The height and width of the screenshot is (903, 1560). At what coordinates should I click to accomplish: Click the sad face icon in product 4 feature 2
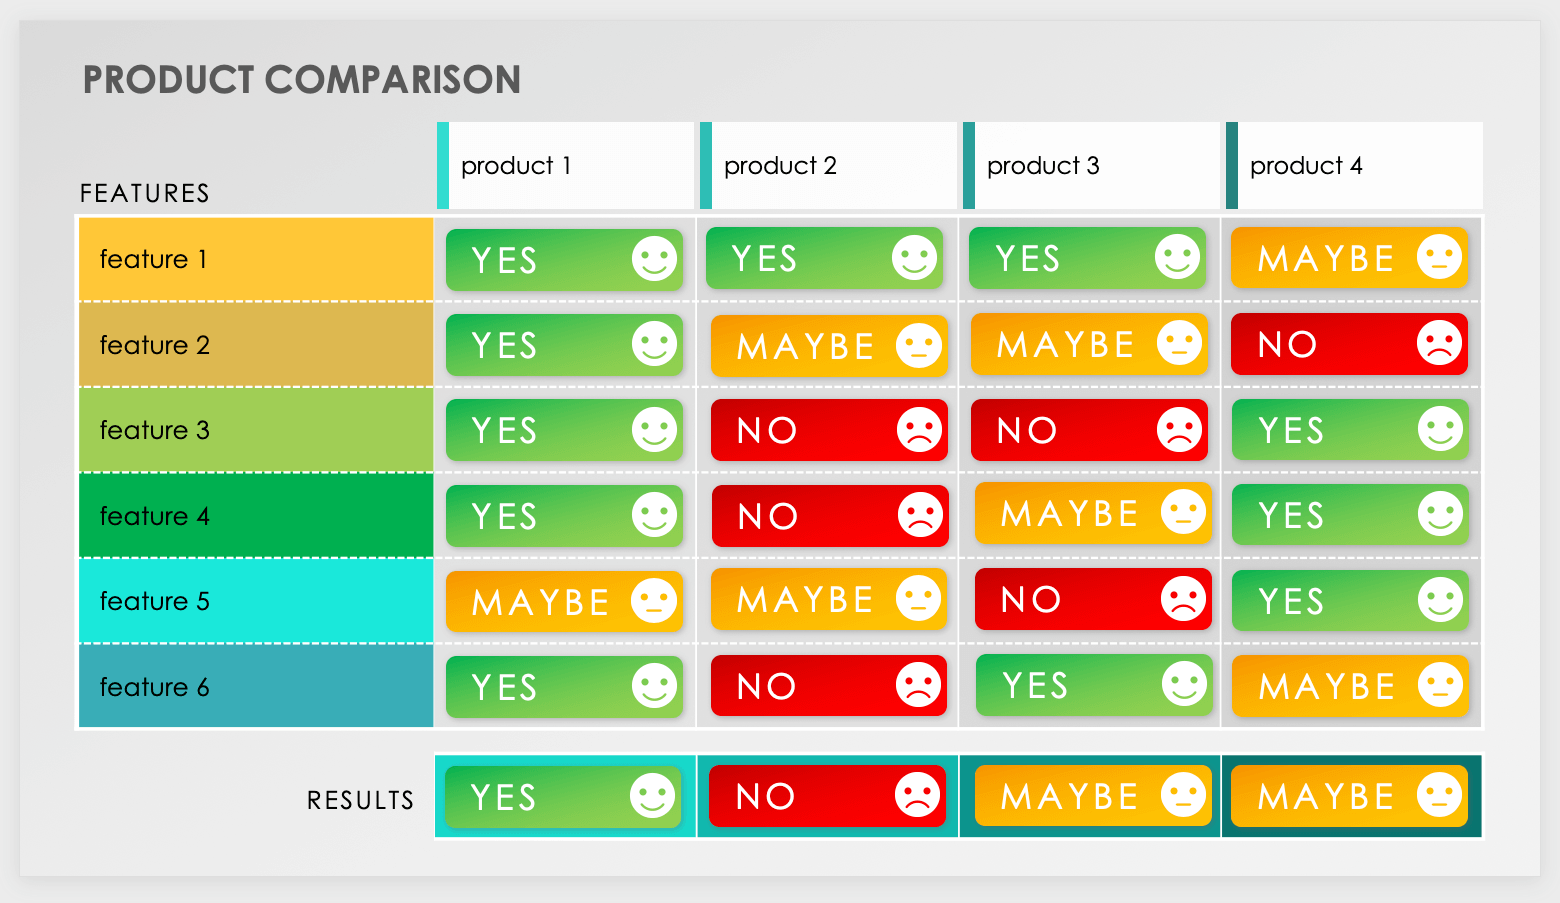point(1439,343)
